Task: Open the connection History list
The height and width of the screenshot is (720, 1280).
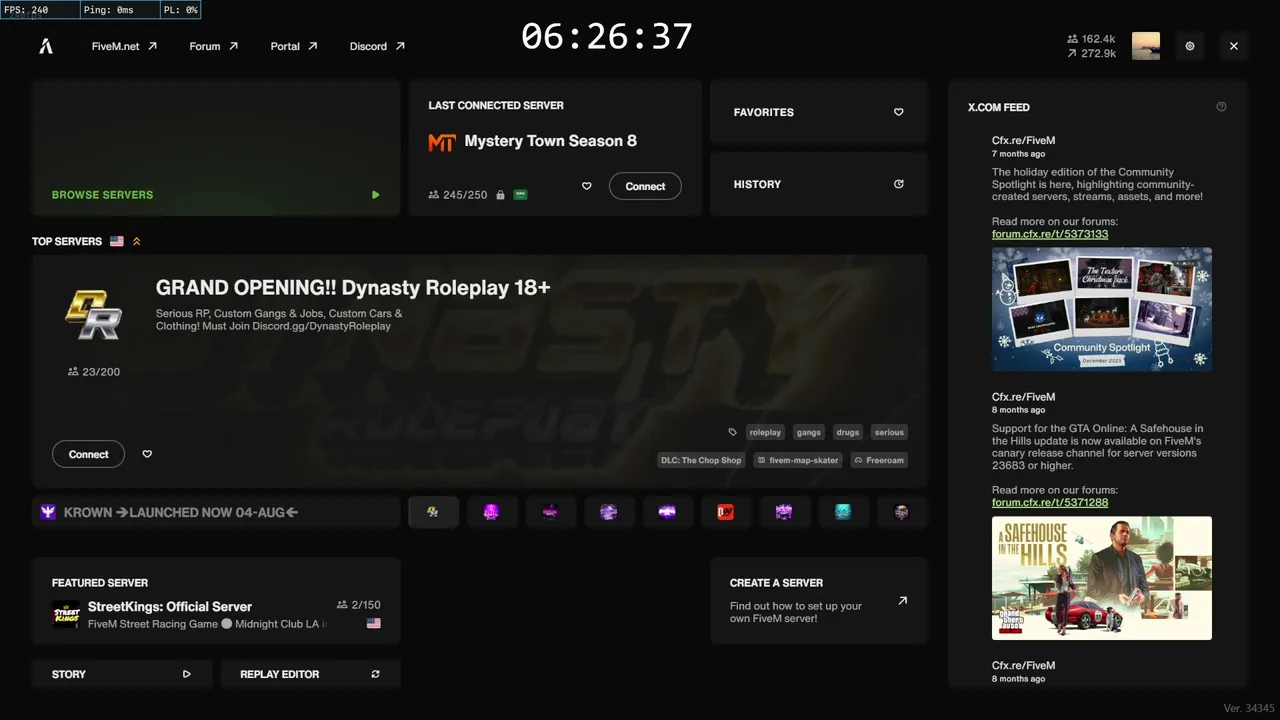Action: coord(819,184)
